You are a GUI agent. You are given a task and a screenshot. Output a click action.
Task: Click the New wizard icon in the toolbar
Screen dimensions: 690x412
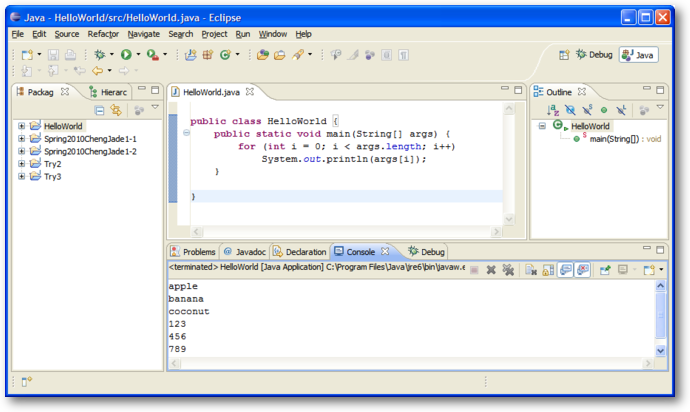[x=27, y=55]
